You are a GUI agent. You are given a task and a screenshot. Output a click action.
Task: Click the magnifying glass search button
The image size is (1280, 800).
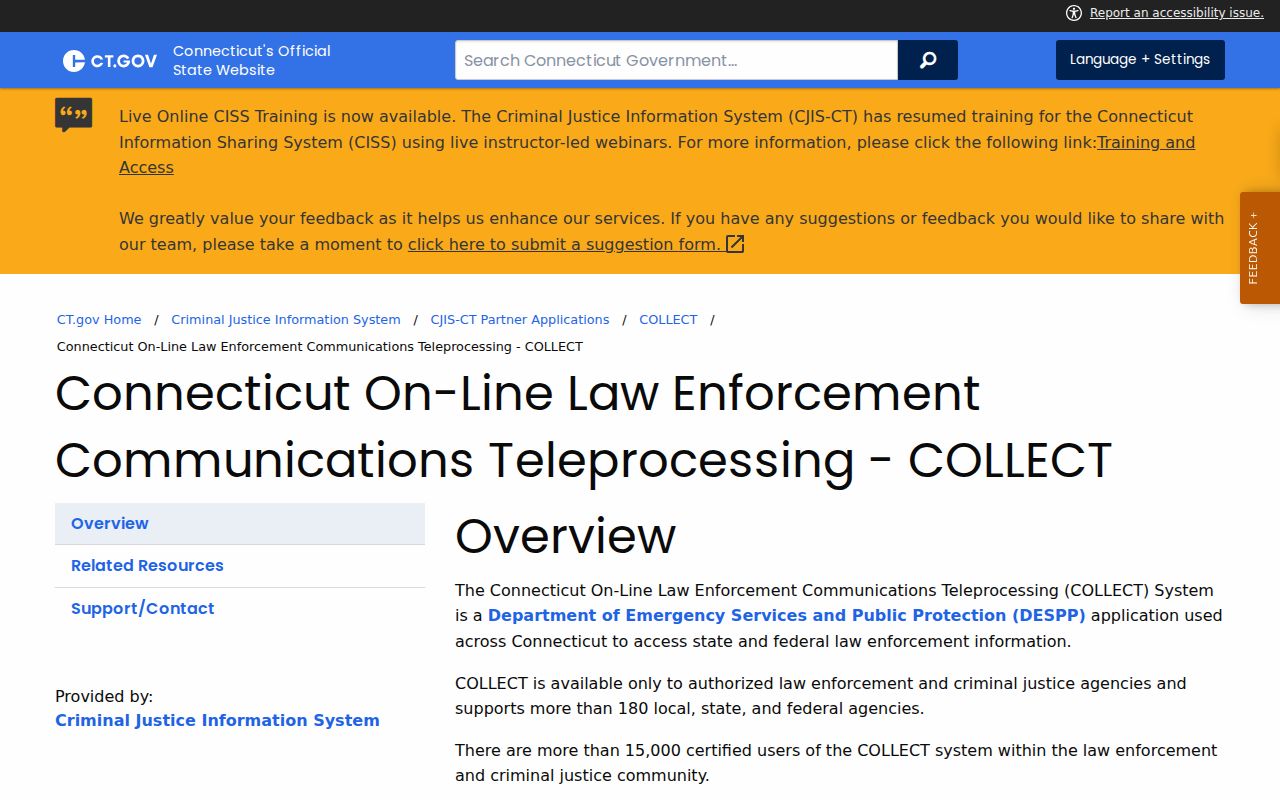[x=928, y=60]
